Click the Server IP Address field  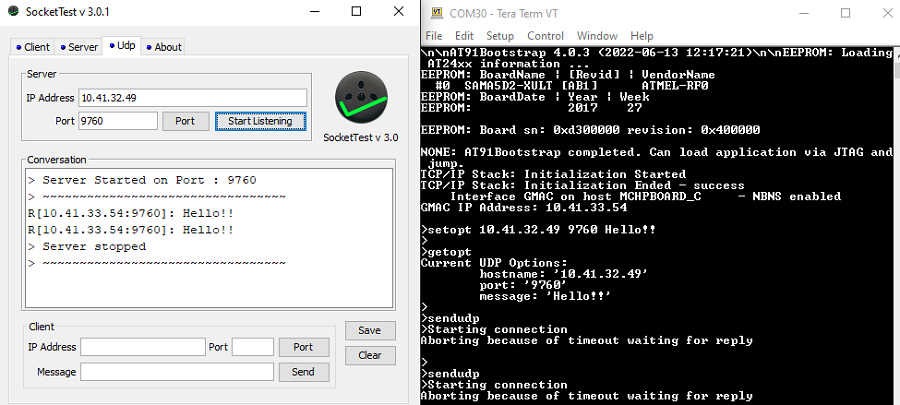click(193, 98)
